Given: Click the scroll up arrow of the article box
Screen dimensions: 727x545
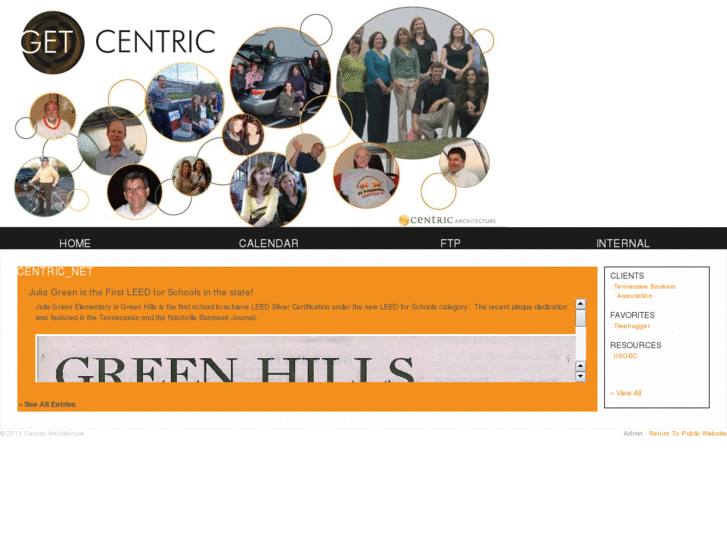Looking at the screenshot, I should (x=580, y=304).
